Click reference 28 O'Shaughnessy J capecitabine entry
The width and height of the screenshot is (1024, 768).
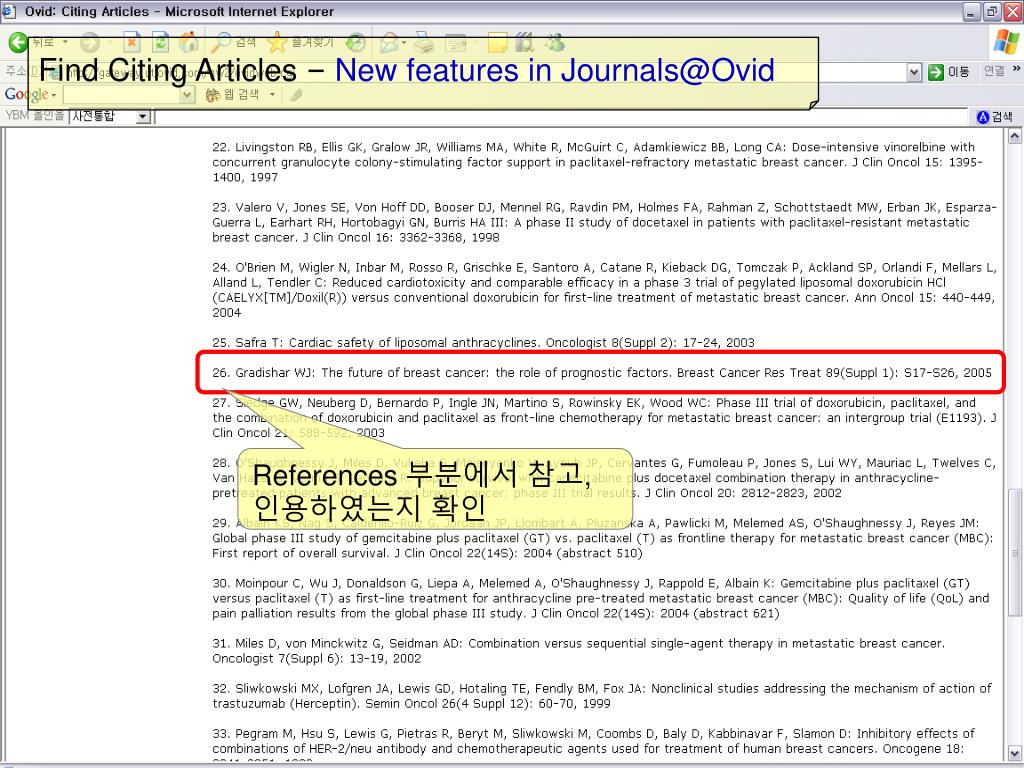point(604,477)
